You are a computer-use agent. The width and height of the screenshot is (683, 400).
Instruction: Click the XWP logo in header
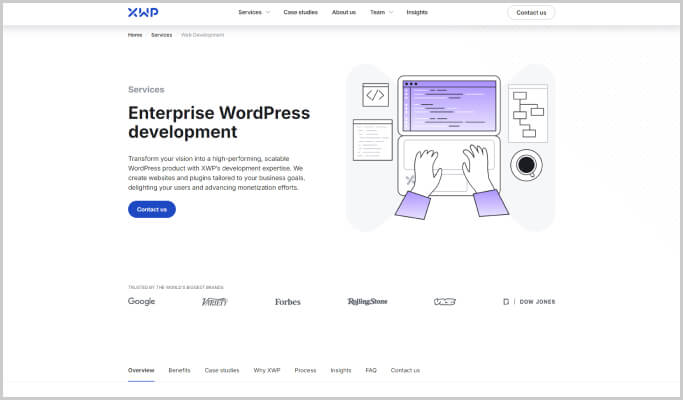143,13
